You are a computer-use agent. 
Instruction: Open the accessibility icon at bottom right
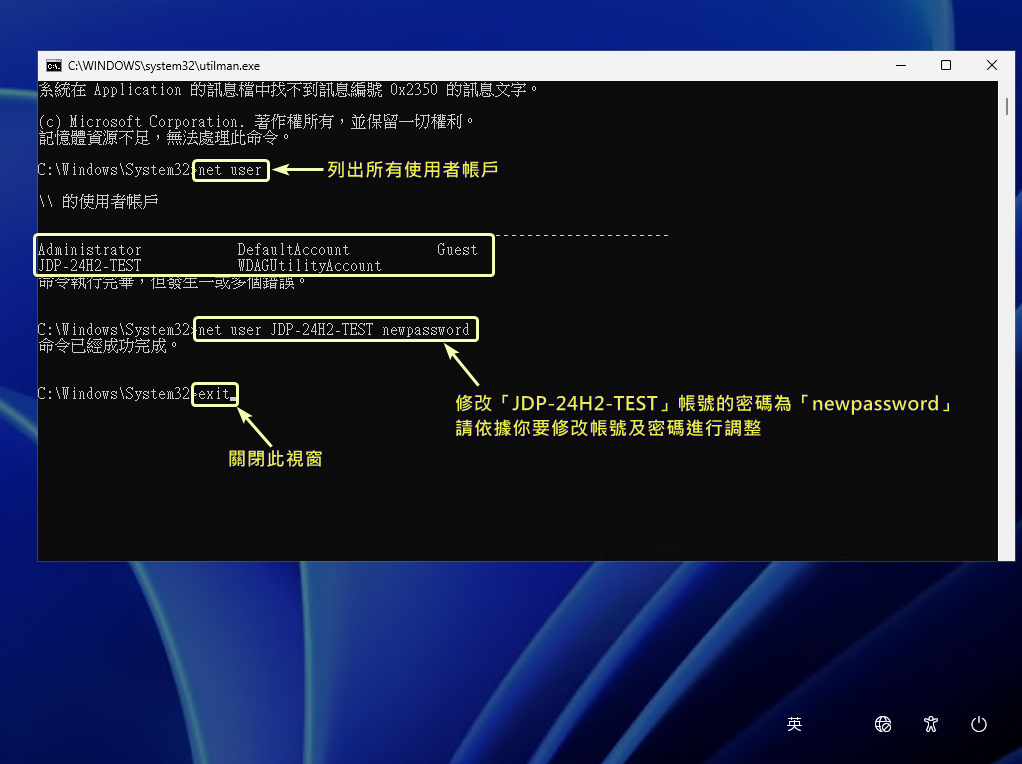point(931,724)
